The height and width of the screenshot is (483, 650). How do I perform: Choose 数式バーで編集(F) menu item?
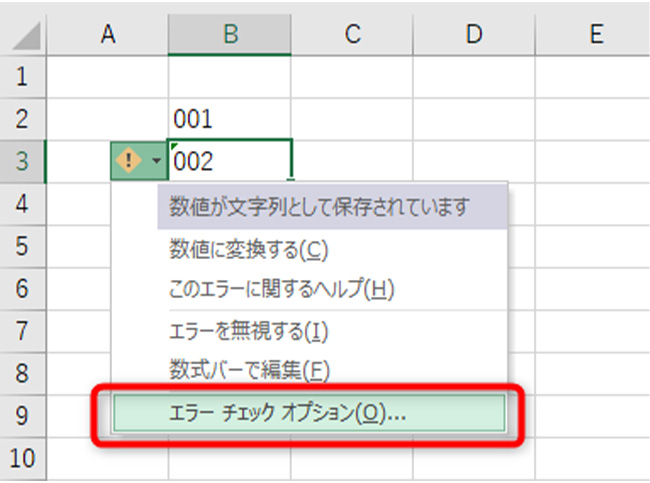[x=248, y=369]
